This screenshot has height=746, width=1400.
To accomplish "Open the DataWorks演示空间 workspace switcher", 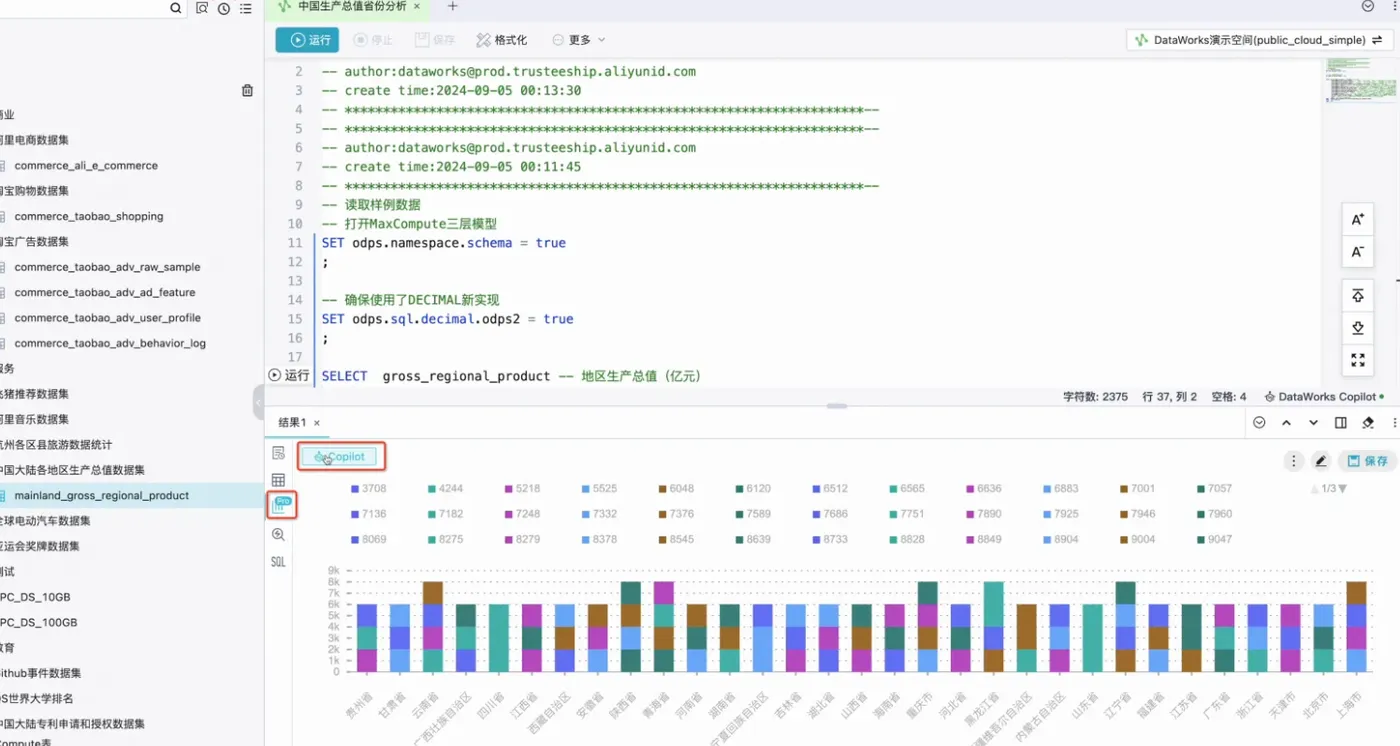I will pyautogui.click(x=1260, y=40).
